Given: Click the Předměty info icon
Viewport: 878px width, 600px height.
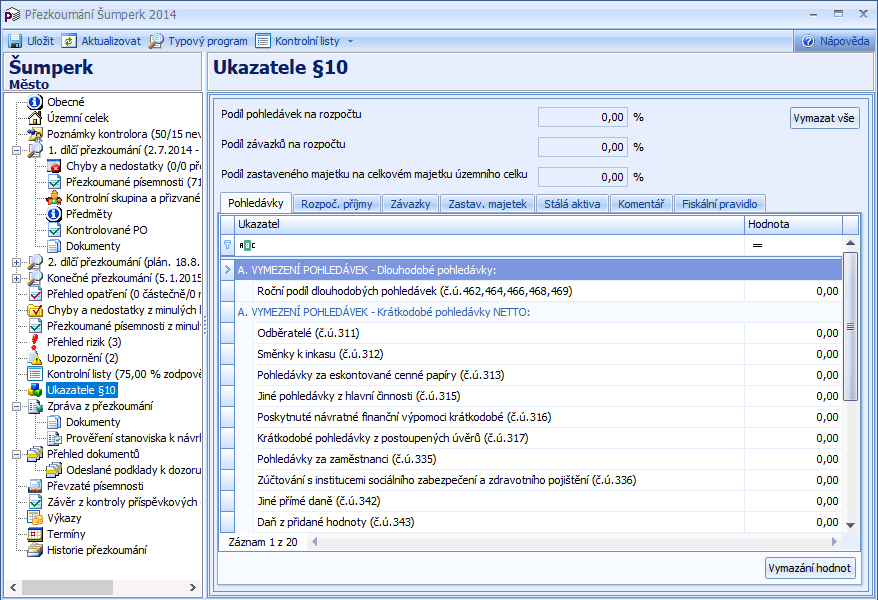Looking at the screenshot, I should (x=54, y=214).
